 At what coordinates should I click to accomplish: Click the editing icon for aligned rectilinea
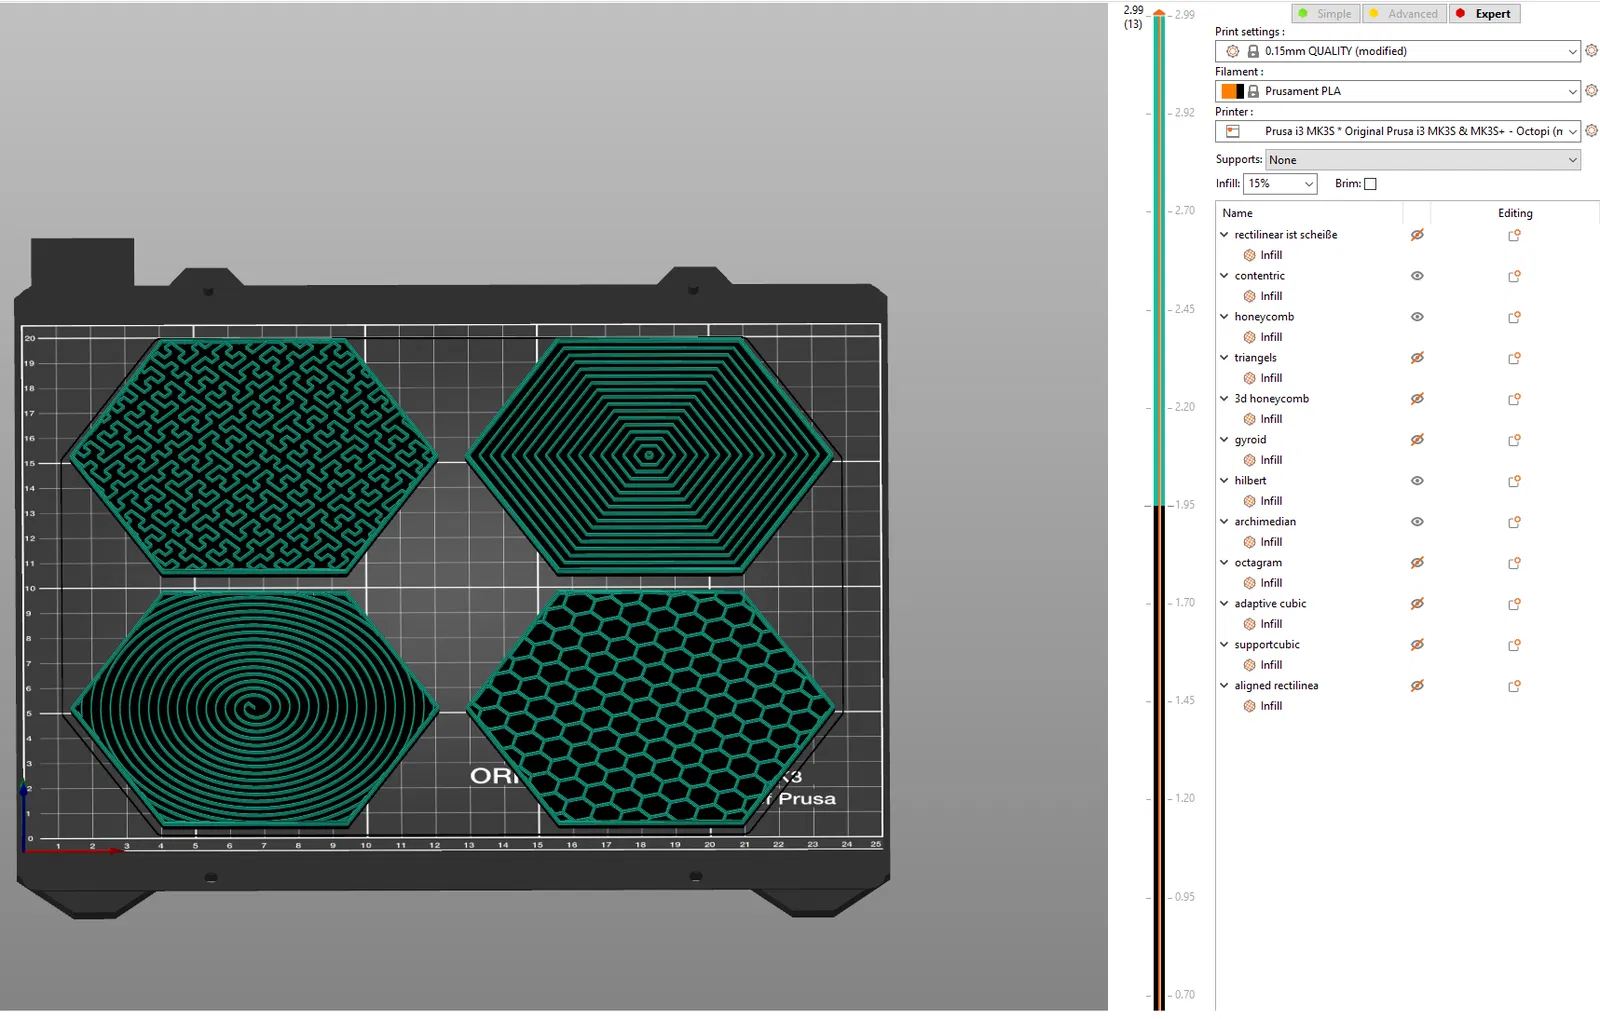pyautogui.click(x=1514, y=686)
